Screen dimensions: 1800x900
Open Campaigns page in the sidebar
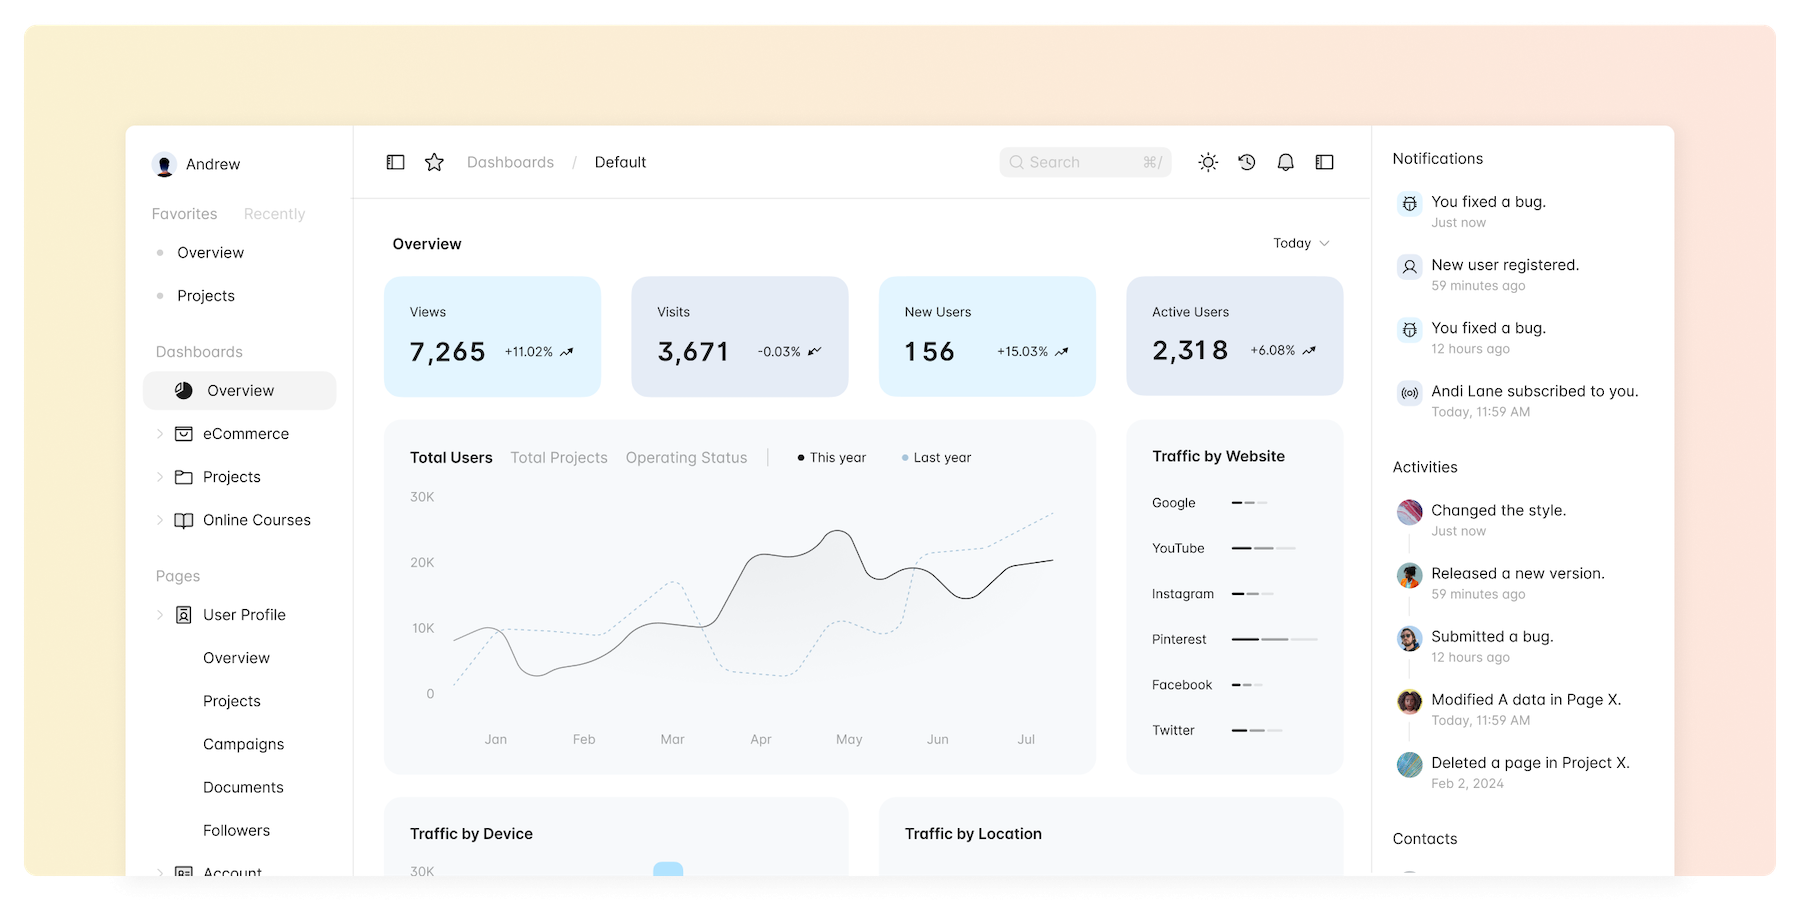point(243,744)
